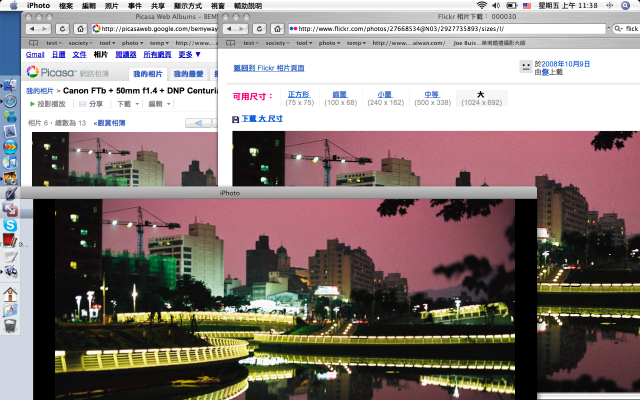Select 正方形 (75 x 75) size
The height and width of the screenshot is (400, 640).
click(x=300, y=98)
